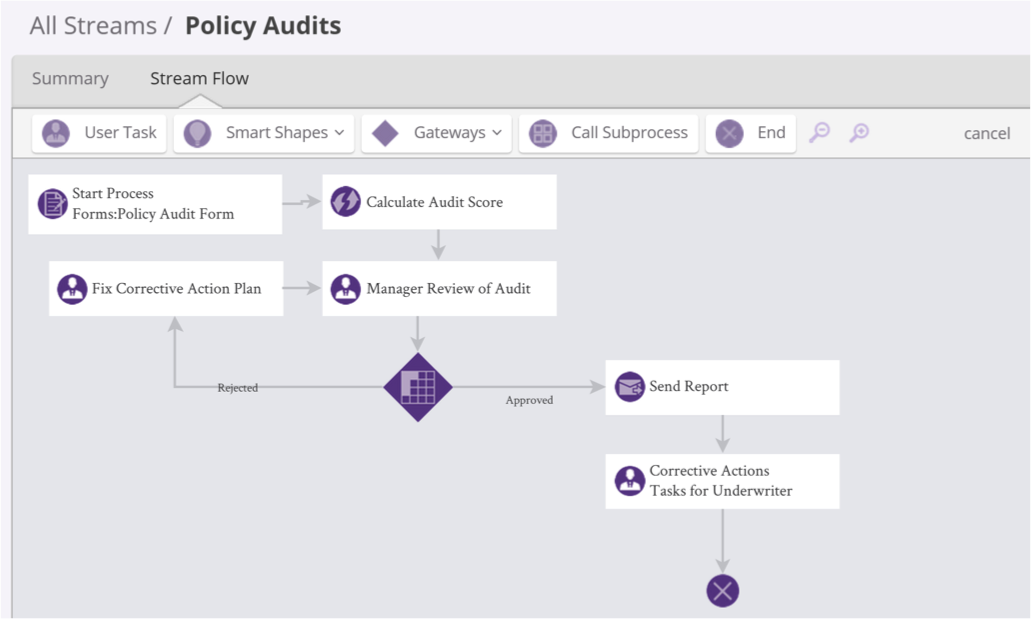The image size is (1031, 619).
Task: Click the Start Process form icon
Action: [52, 203]
